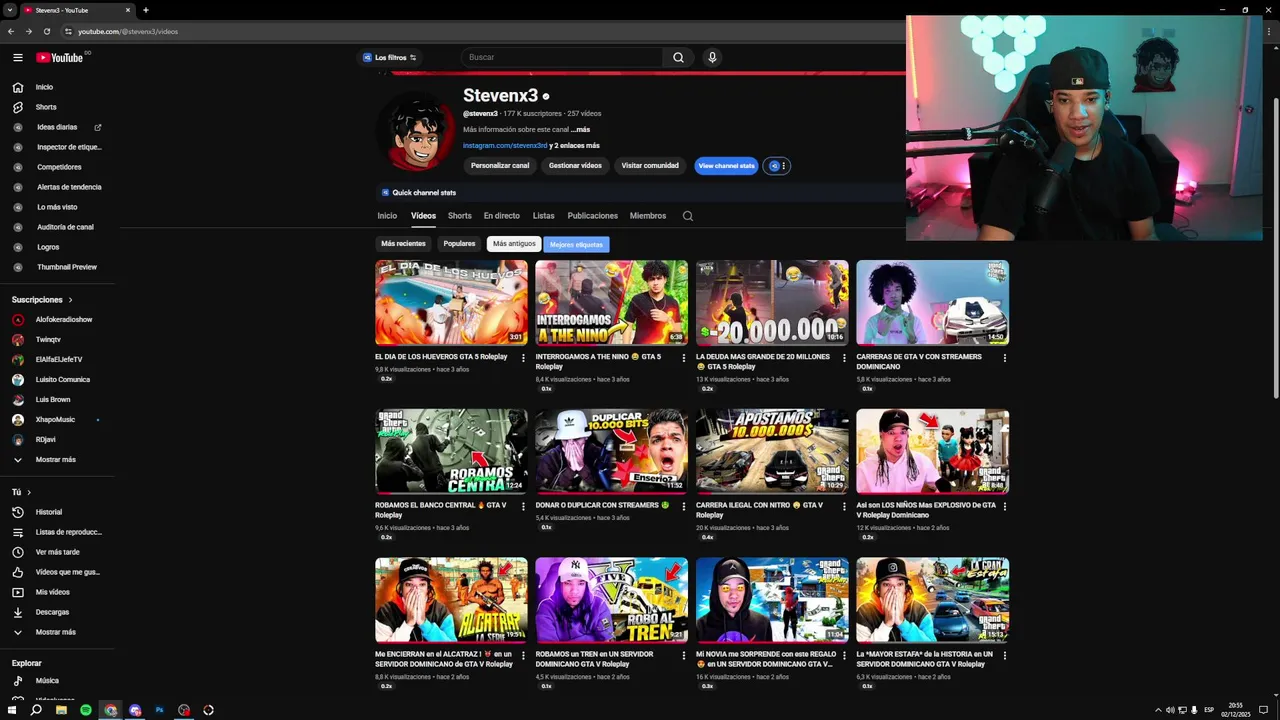Open Competidores in the sidebar
Viewport: 1280px width, 720px height.
tap(57, 167)
